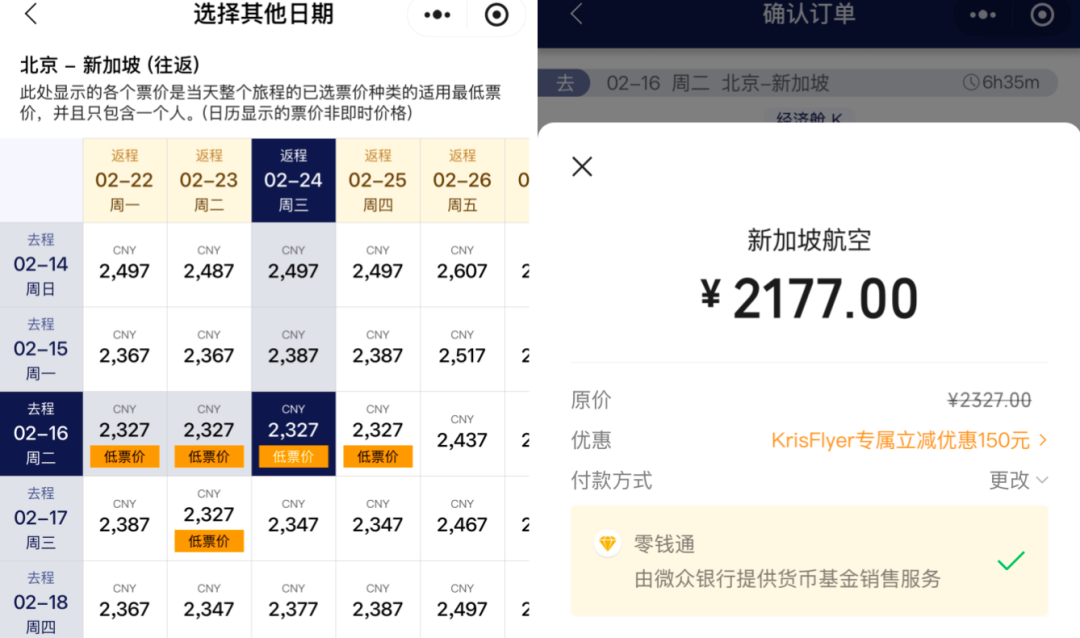Go back from the confirm order page

click(577, 14)
